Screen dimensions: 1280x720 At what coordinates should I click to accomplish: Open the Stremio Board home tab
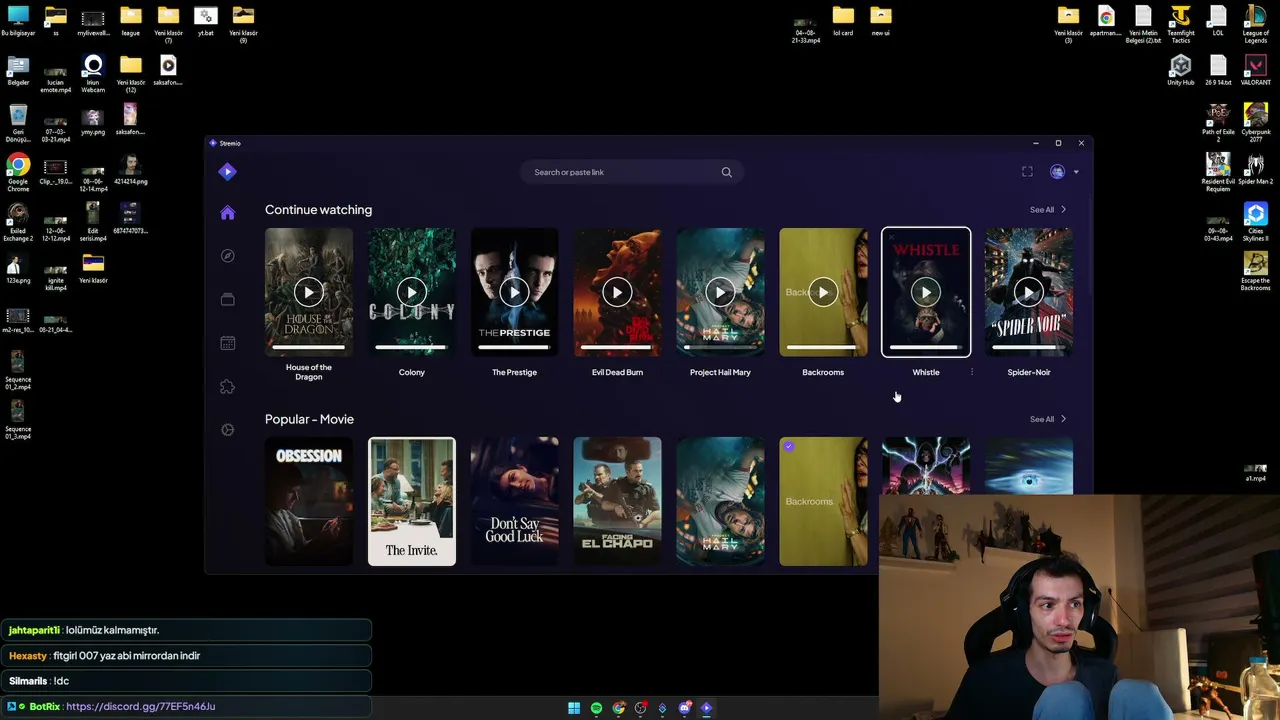pos(227,212)
